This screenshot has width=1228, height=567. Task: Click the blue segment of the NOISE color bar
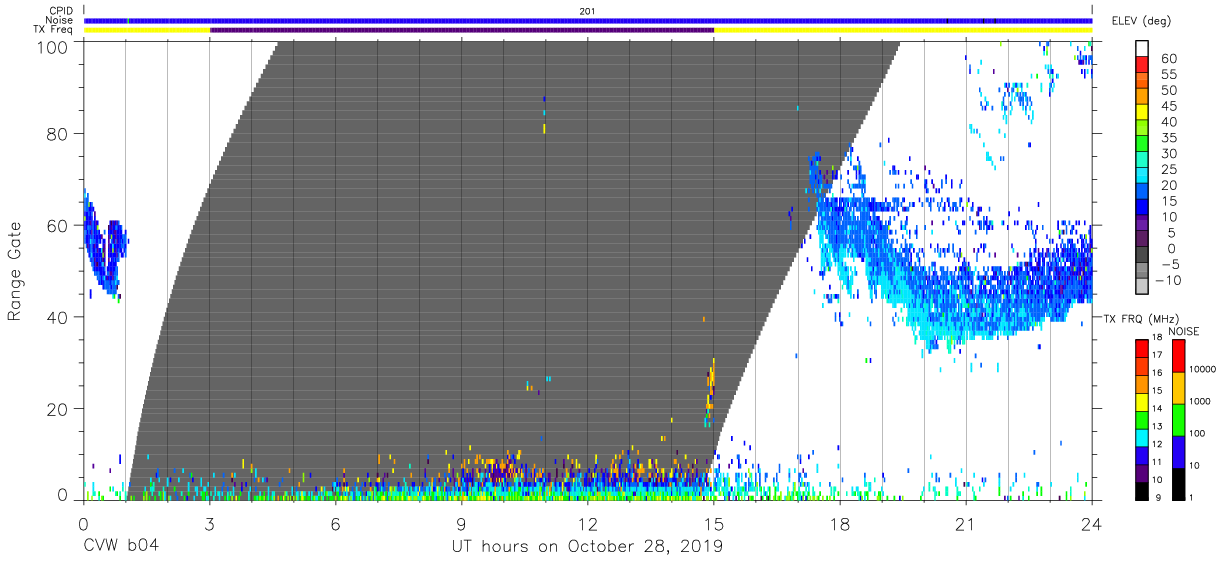[1178, 451]
